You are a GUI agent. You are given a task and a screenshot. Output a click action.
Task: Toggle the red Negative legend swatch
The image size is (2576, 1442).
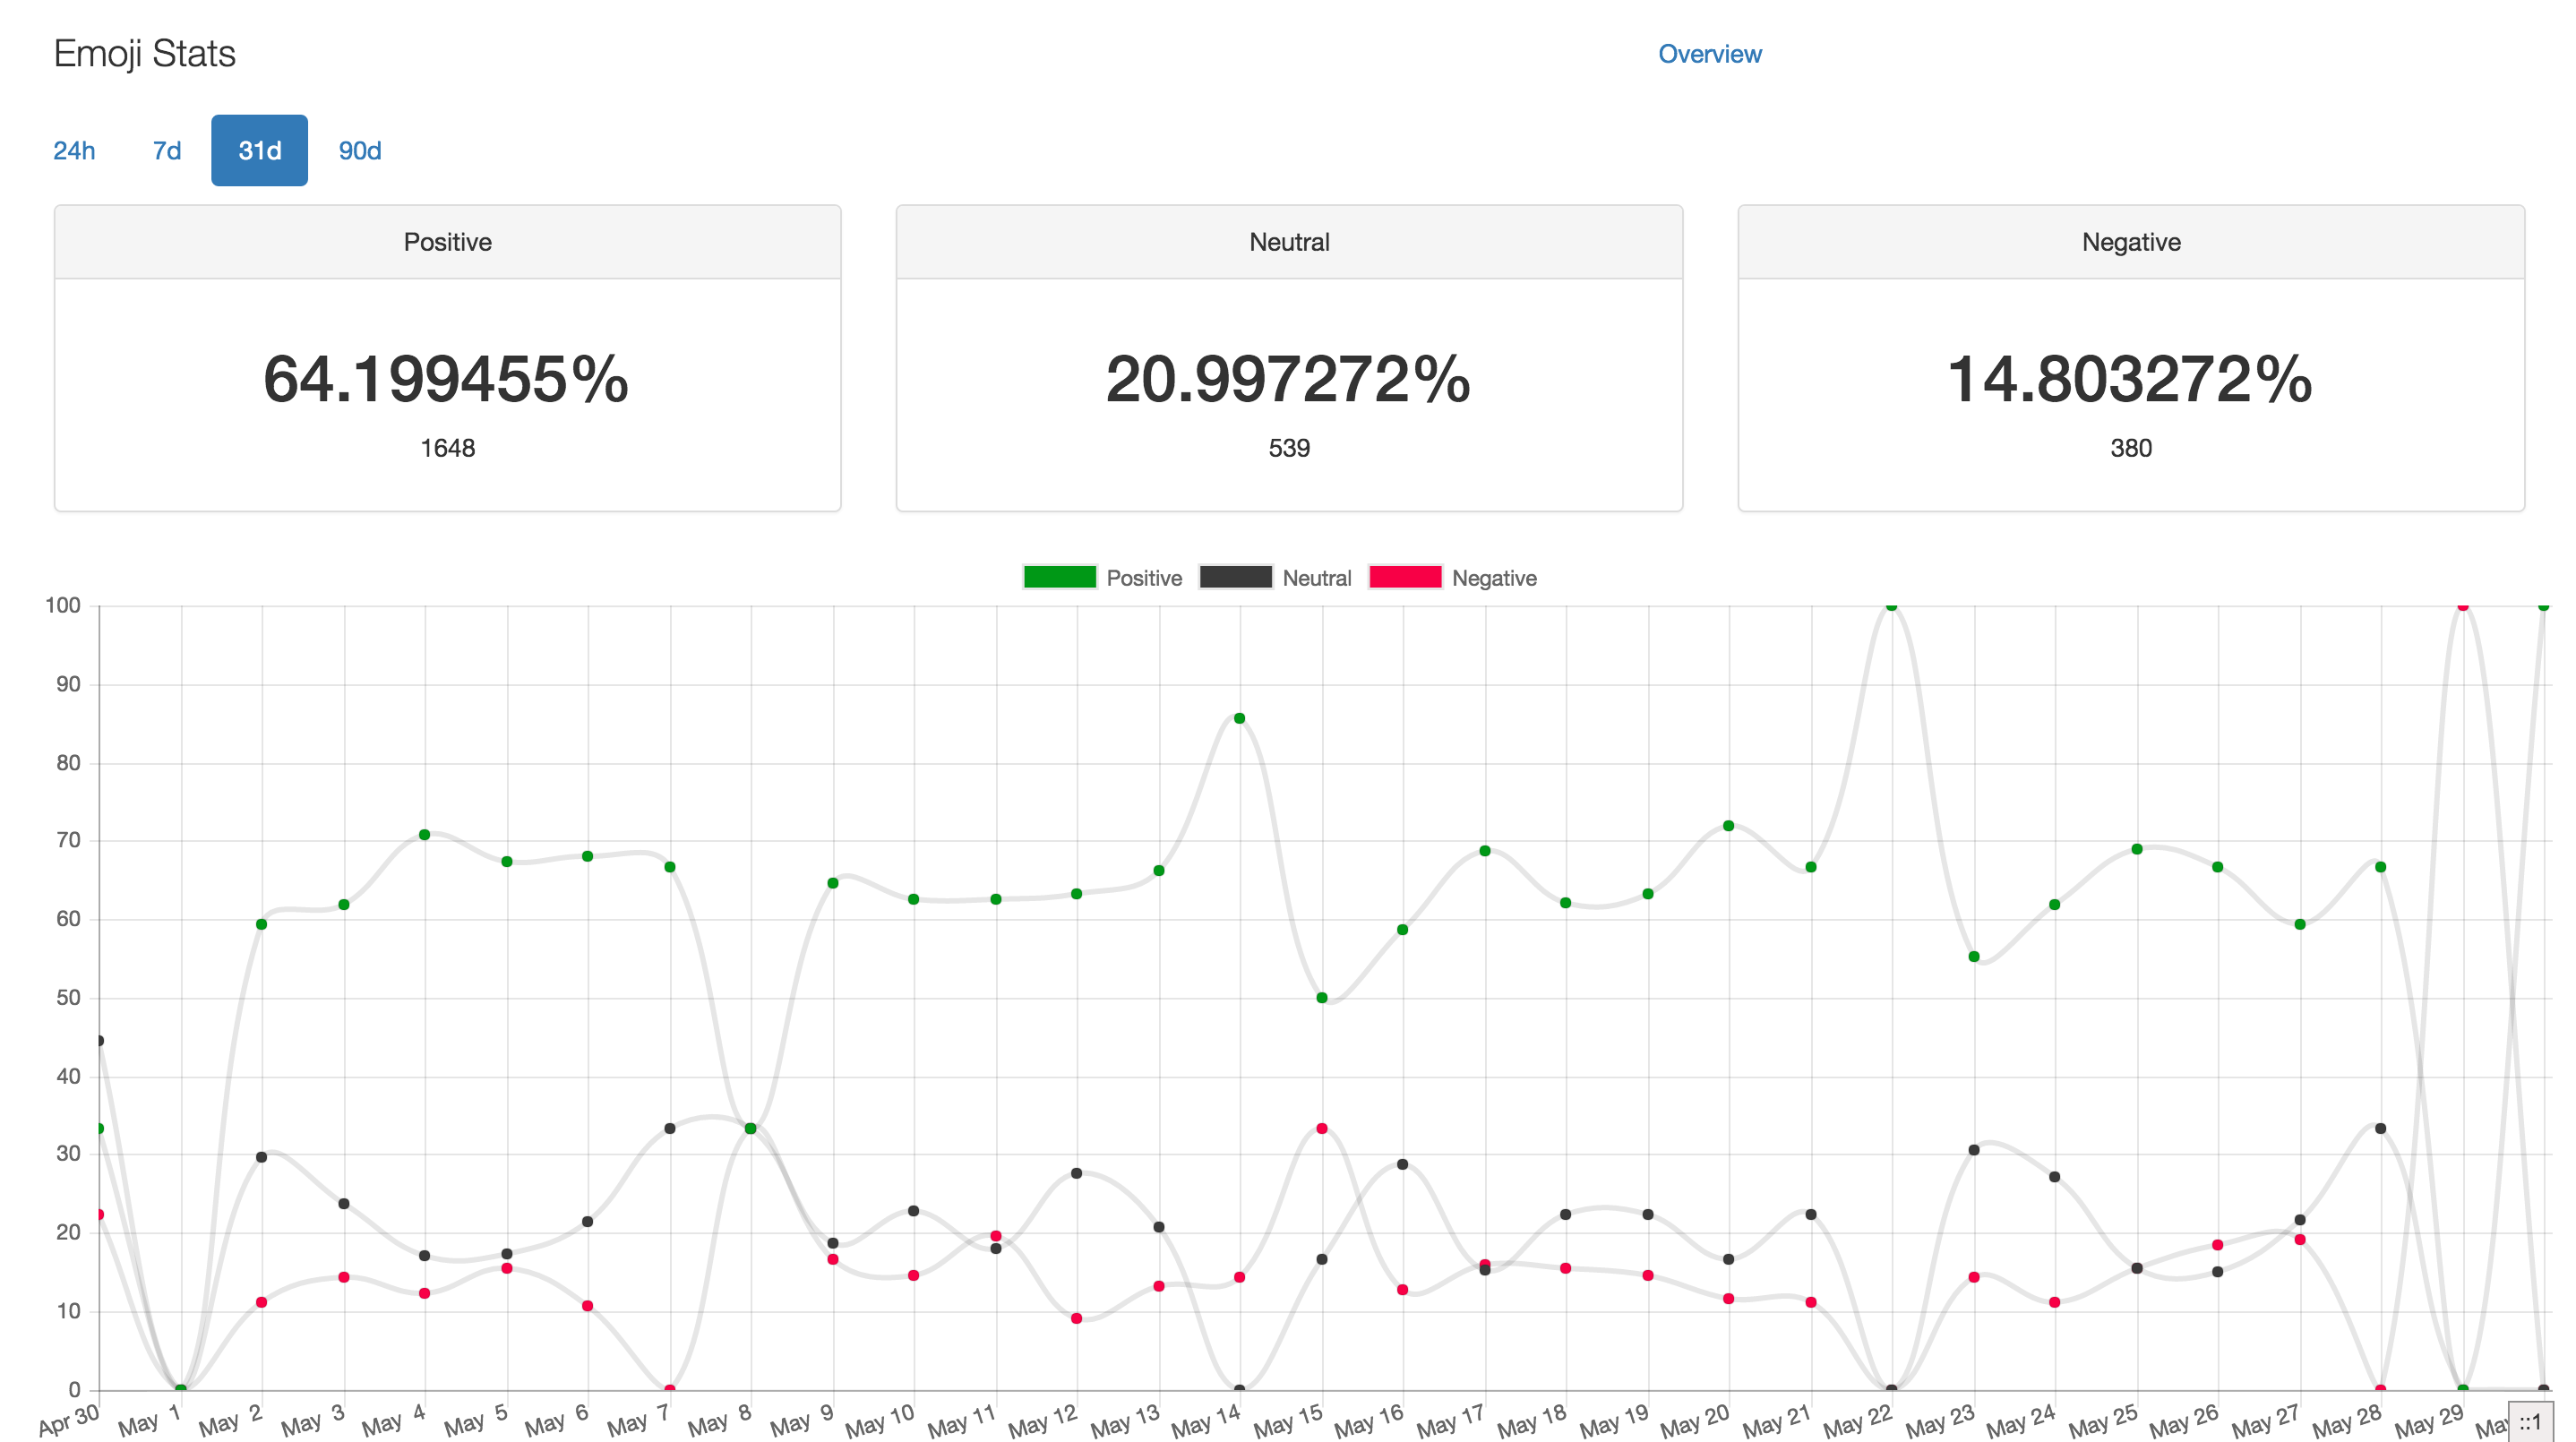[1404, 578]
